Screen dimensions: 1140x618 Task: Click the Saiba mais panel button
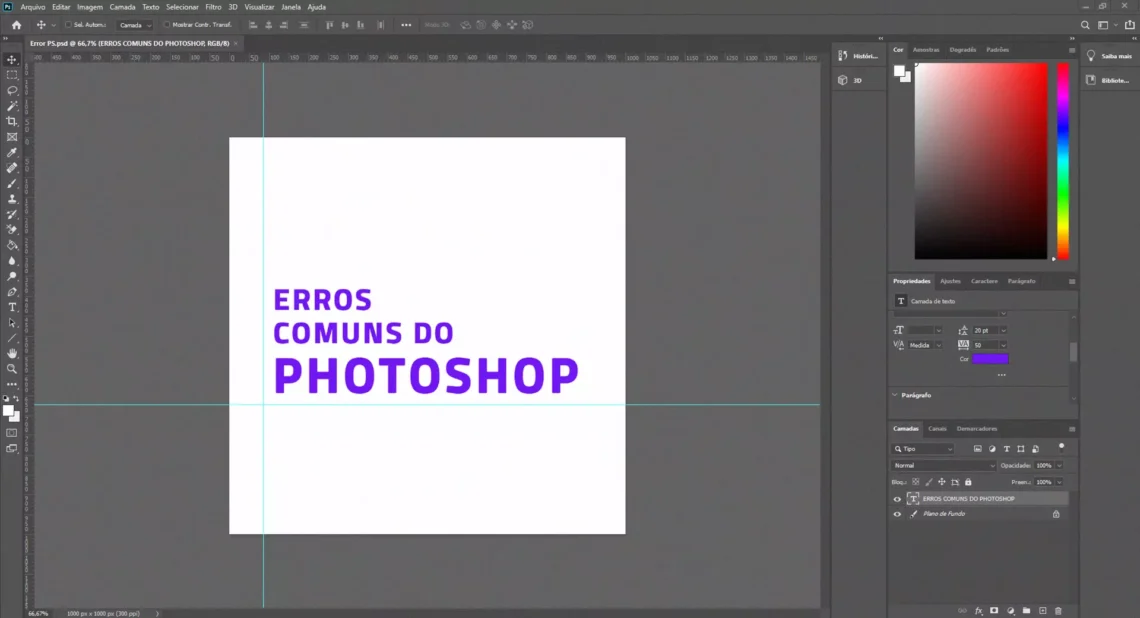click(x=1109, y=56)
